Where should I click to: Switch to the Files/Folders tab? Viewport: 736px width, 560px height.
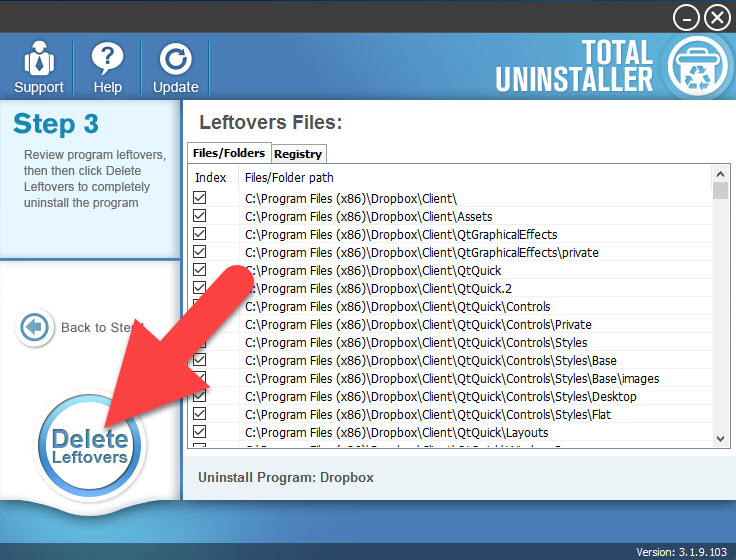(x=229, y=153)
